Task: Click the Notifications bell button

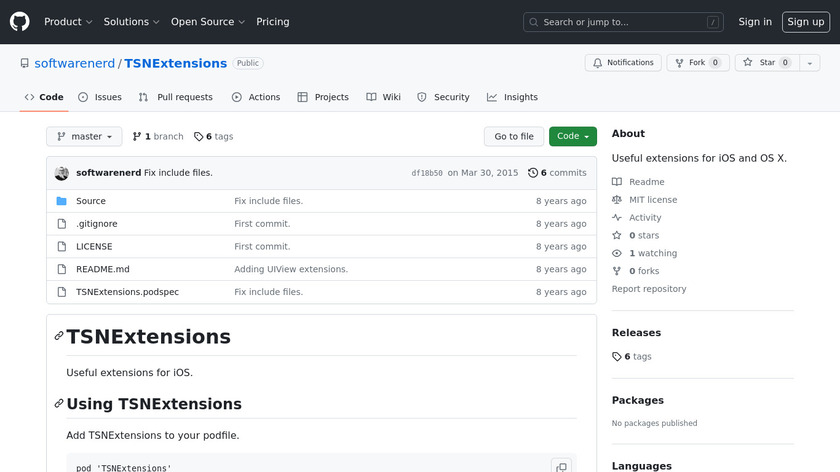Action: tap(622, 63)
